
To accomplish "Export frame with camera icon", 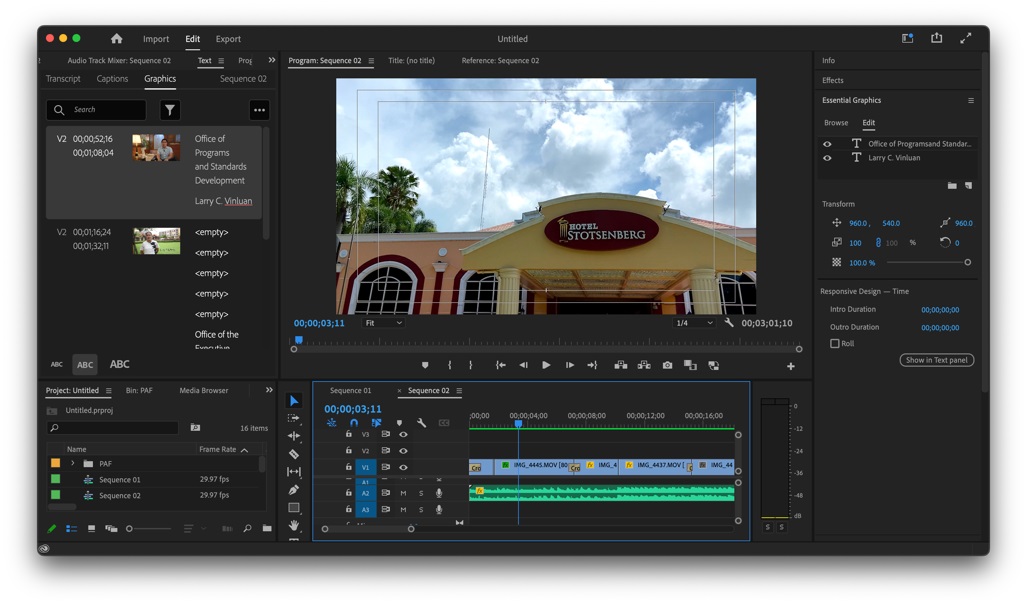I will click(667, 365).
